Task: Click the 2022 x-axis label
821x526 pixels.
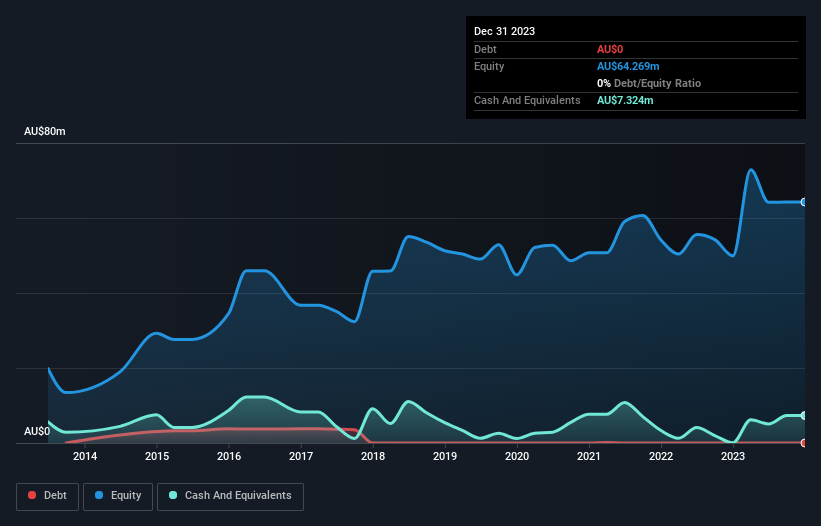Action: (x=661, y=456)
